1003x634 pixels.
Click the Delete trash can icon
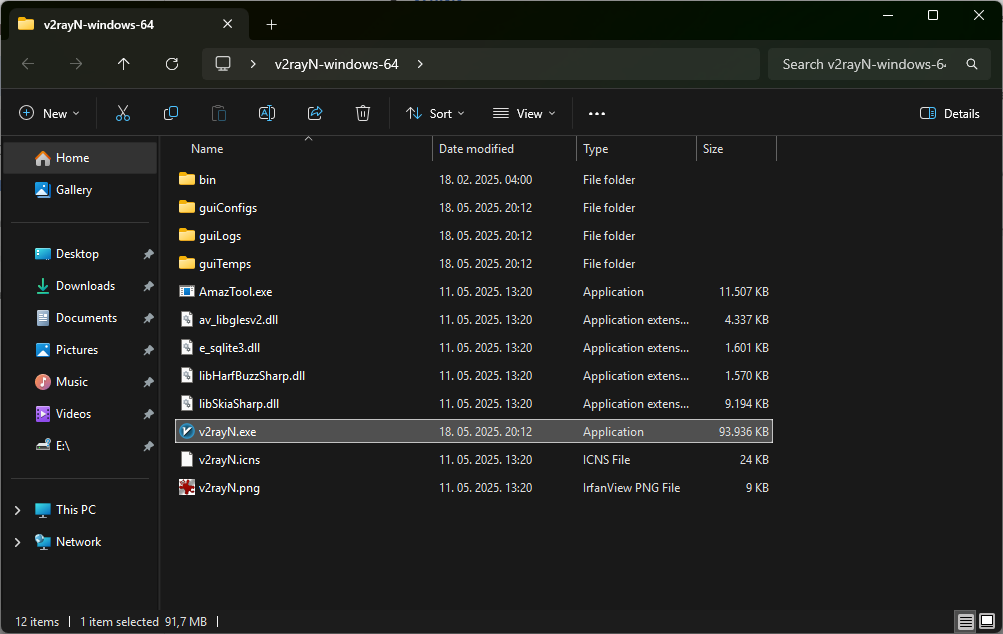tap(363, 114)
